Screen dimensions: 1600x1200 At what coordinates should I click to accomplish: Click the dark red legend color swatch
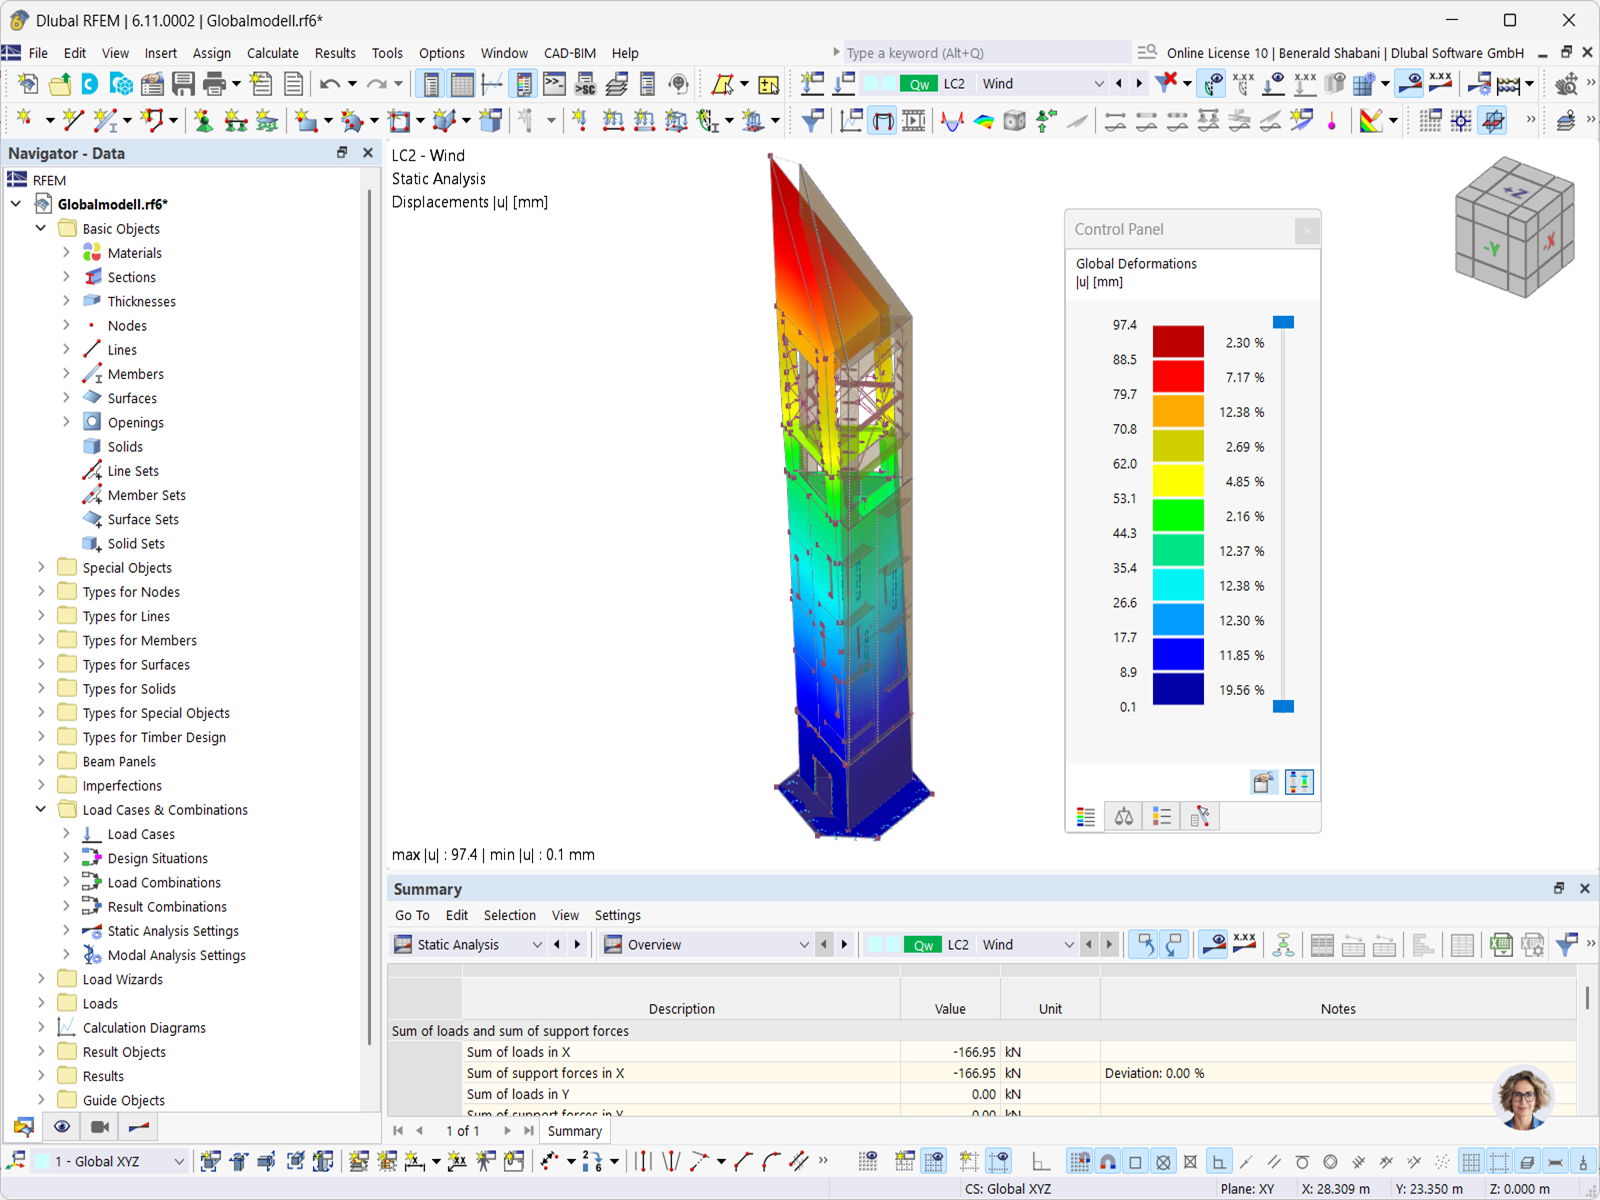pos(1178,342)
